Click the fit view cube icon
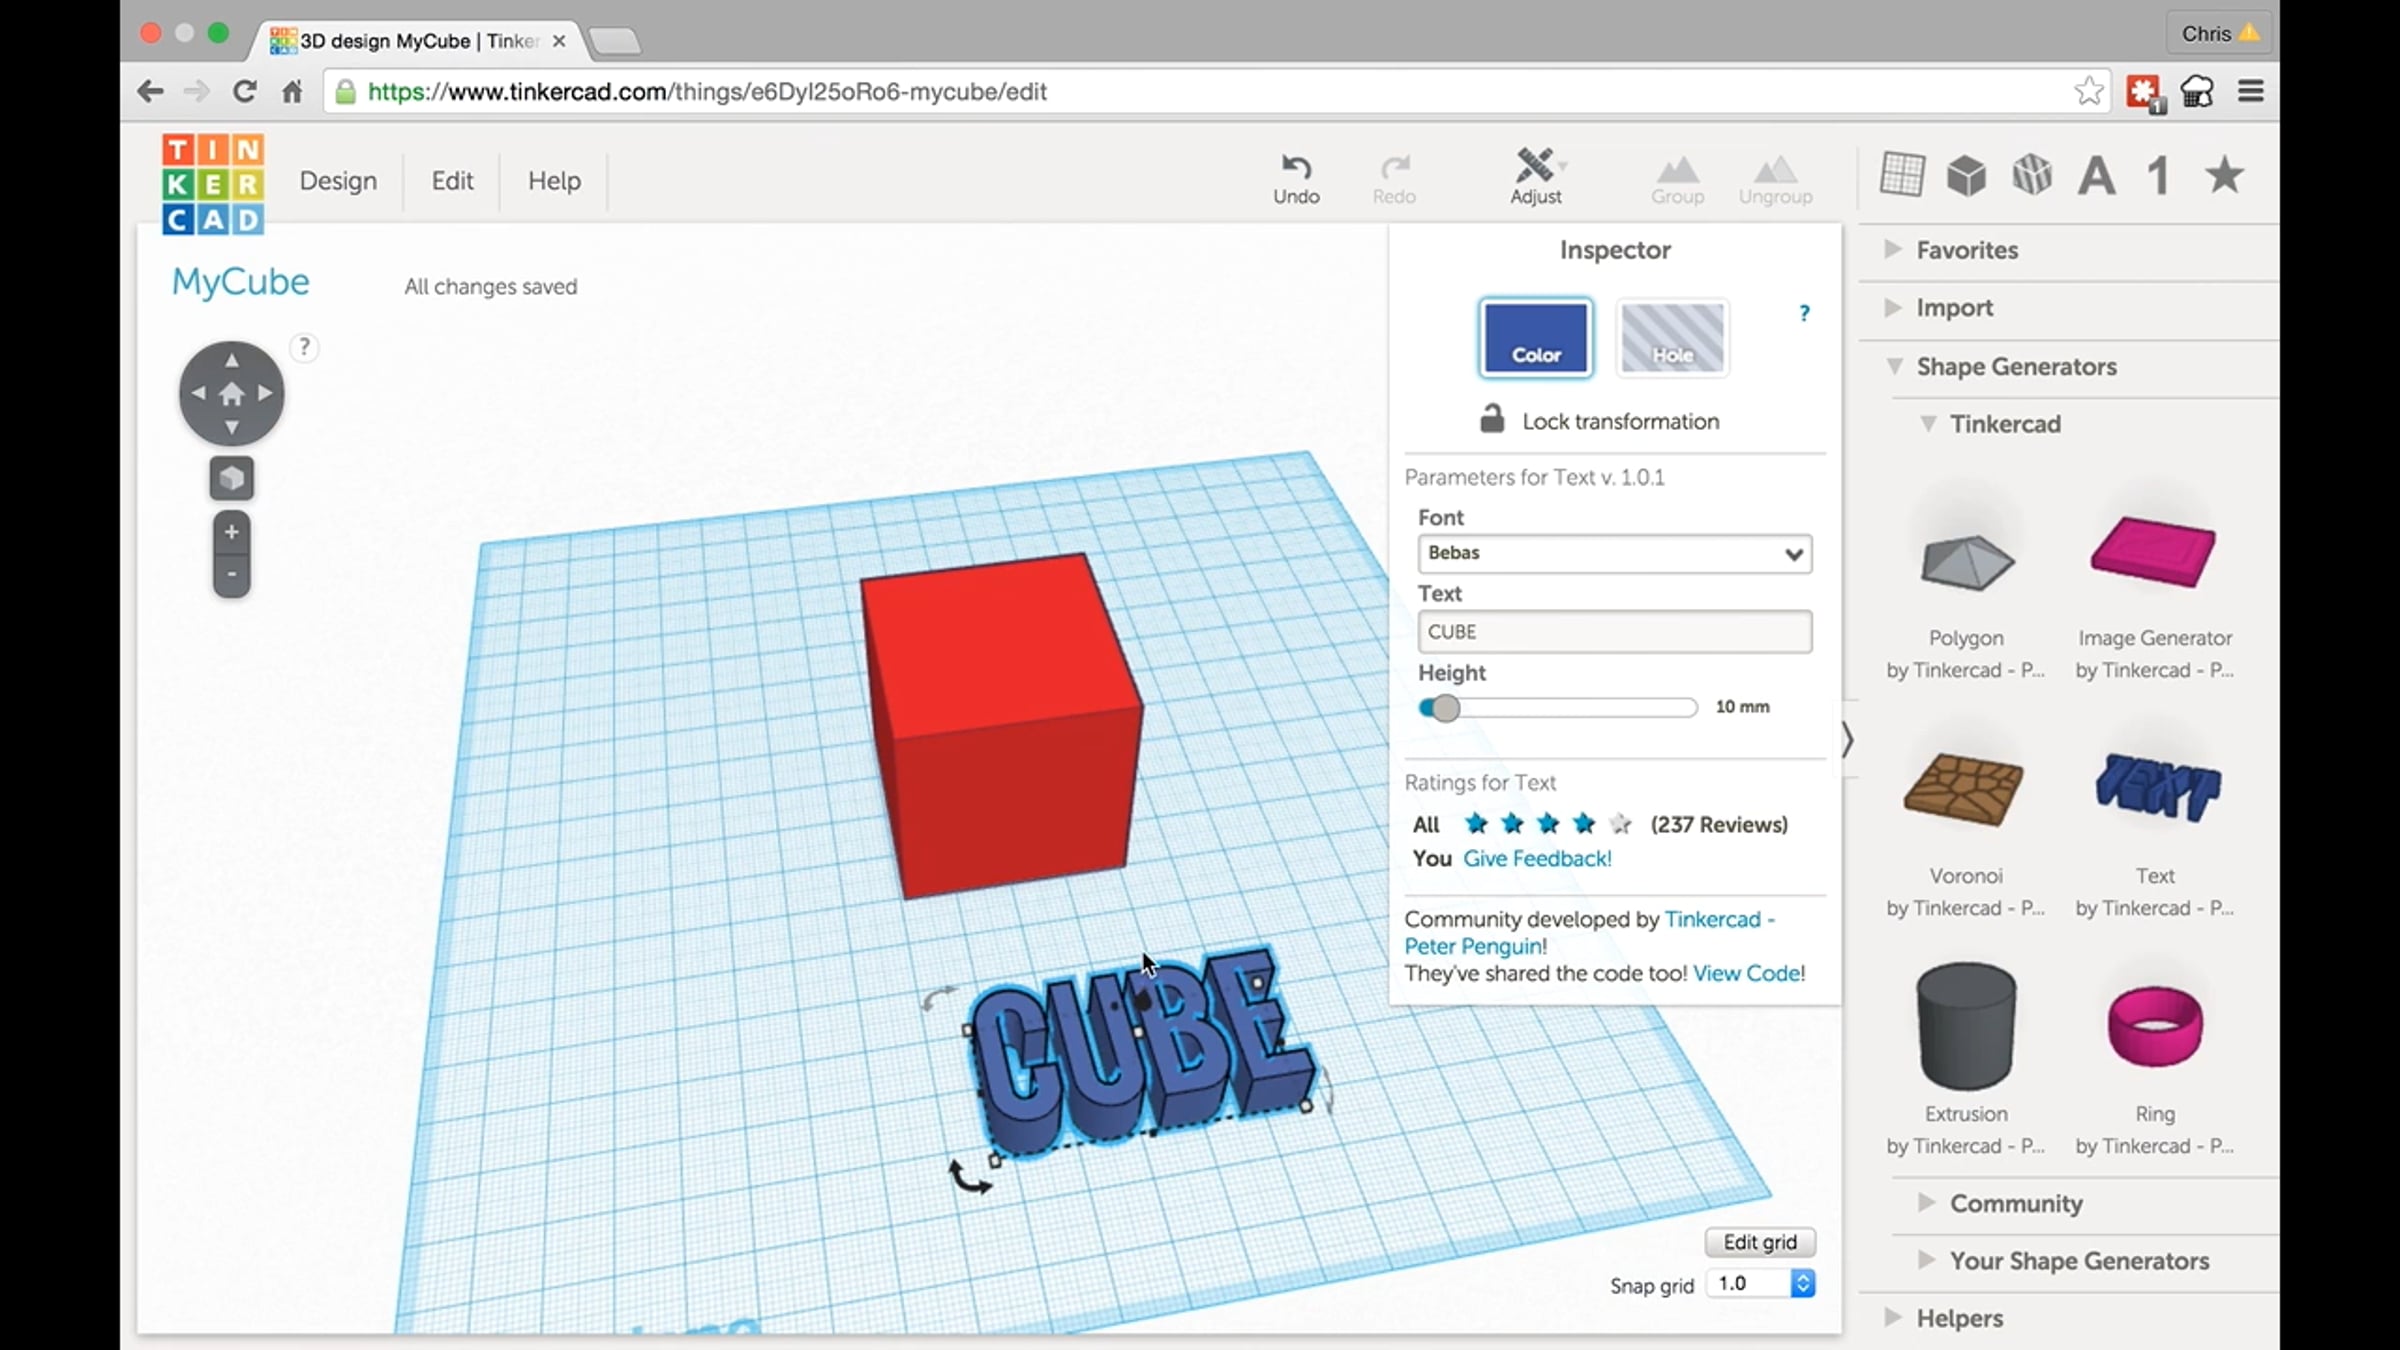 [x=231, y=479]
